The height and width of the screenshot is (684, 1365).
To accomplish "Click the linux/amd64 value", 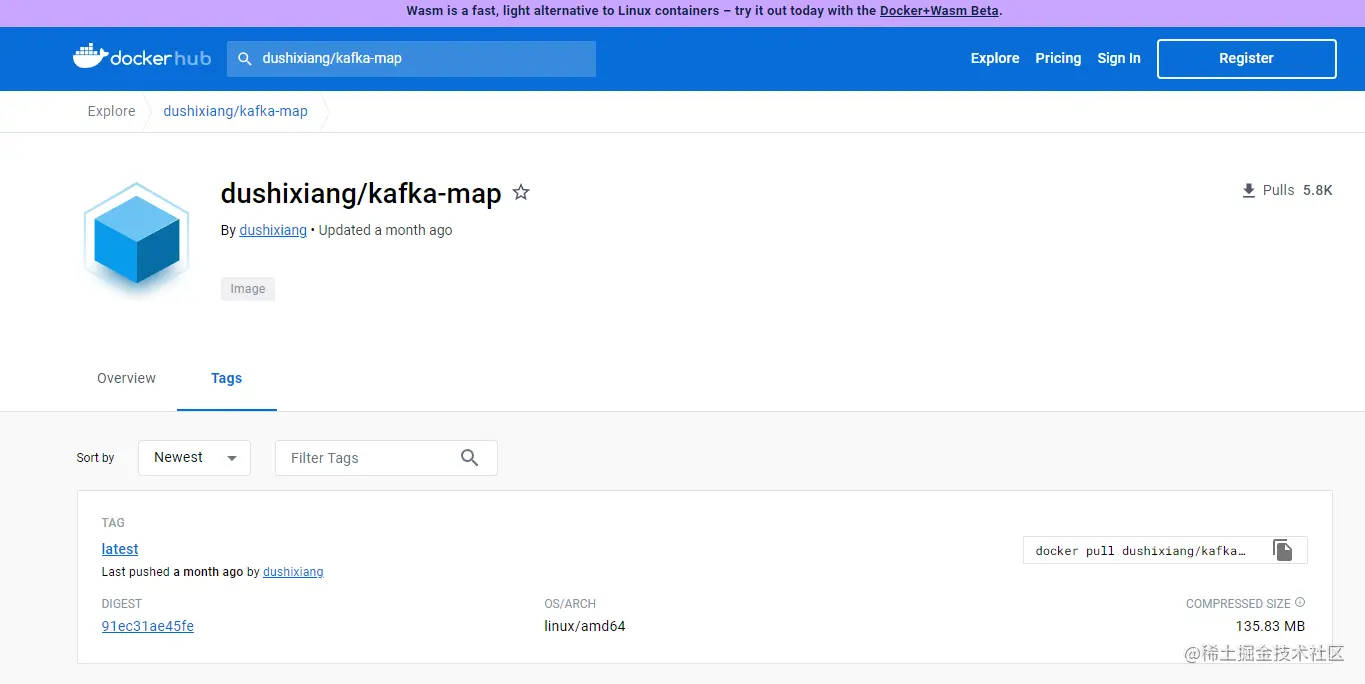I will (x=585, y=626).
